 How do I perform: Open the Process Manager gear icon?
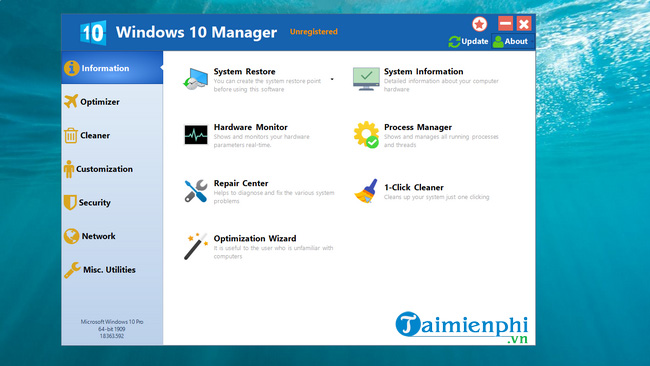pos(366,135)
